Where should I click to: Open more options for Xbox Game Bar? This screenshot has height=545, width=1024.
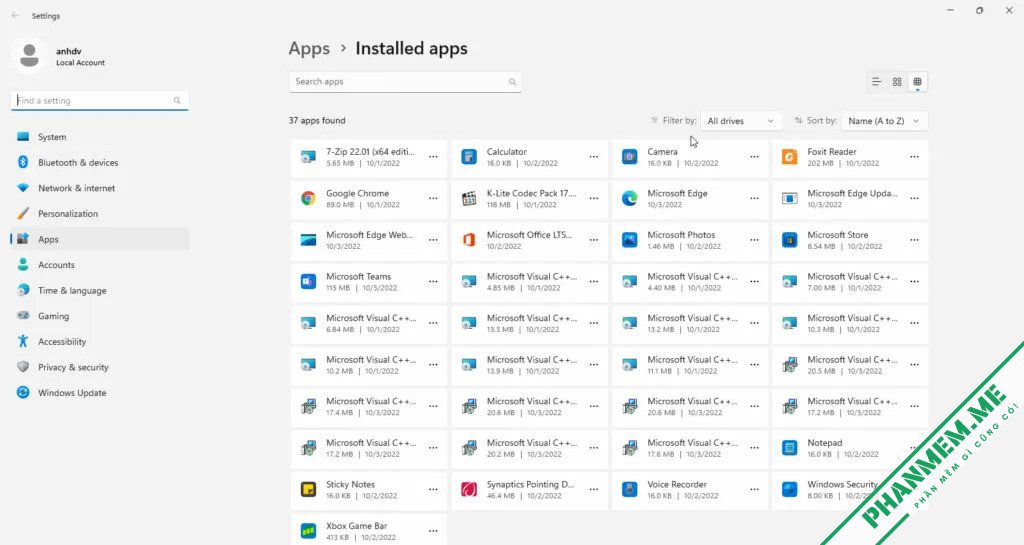point(433,531)
